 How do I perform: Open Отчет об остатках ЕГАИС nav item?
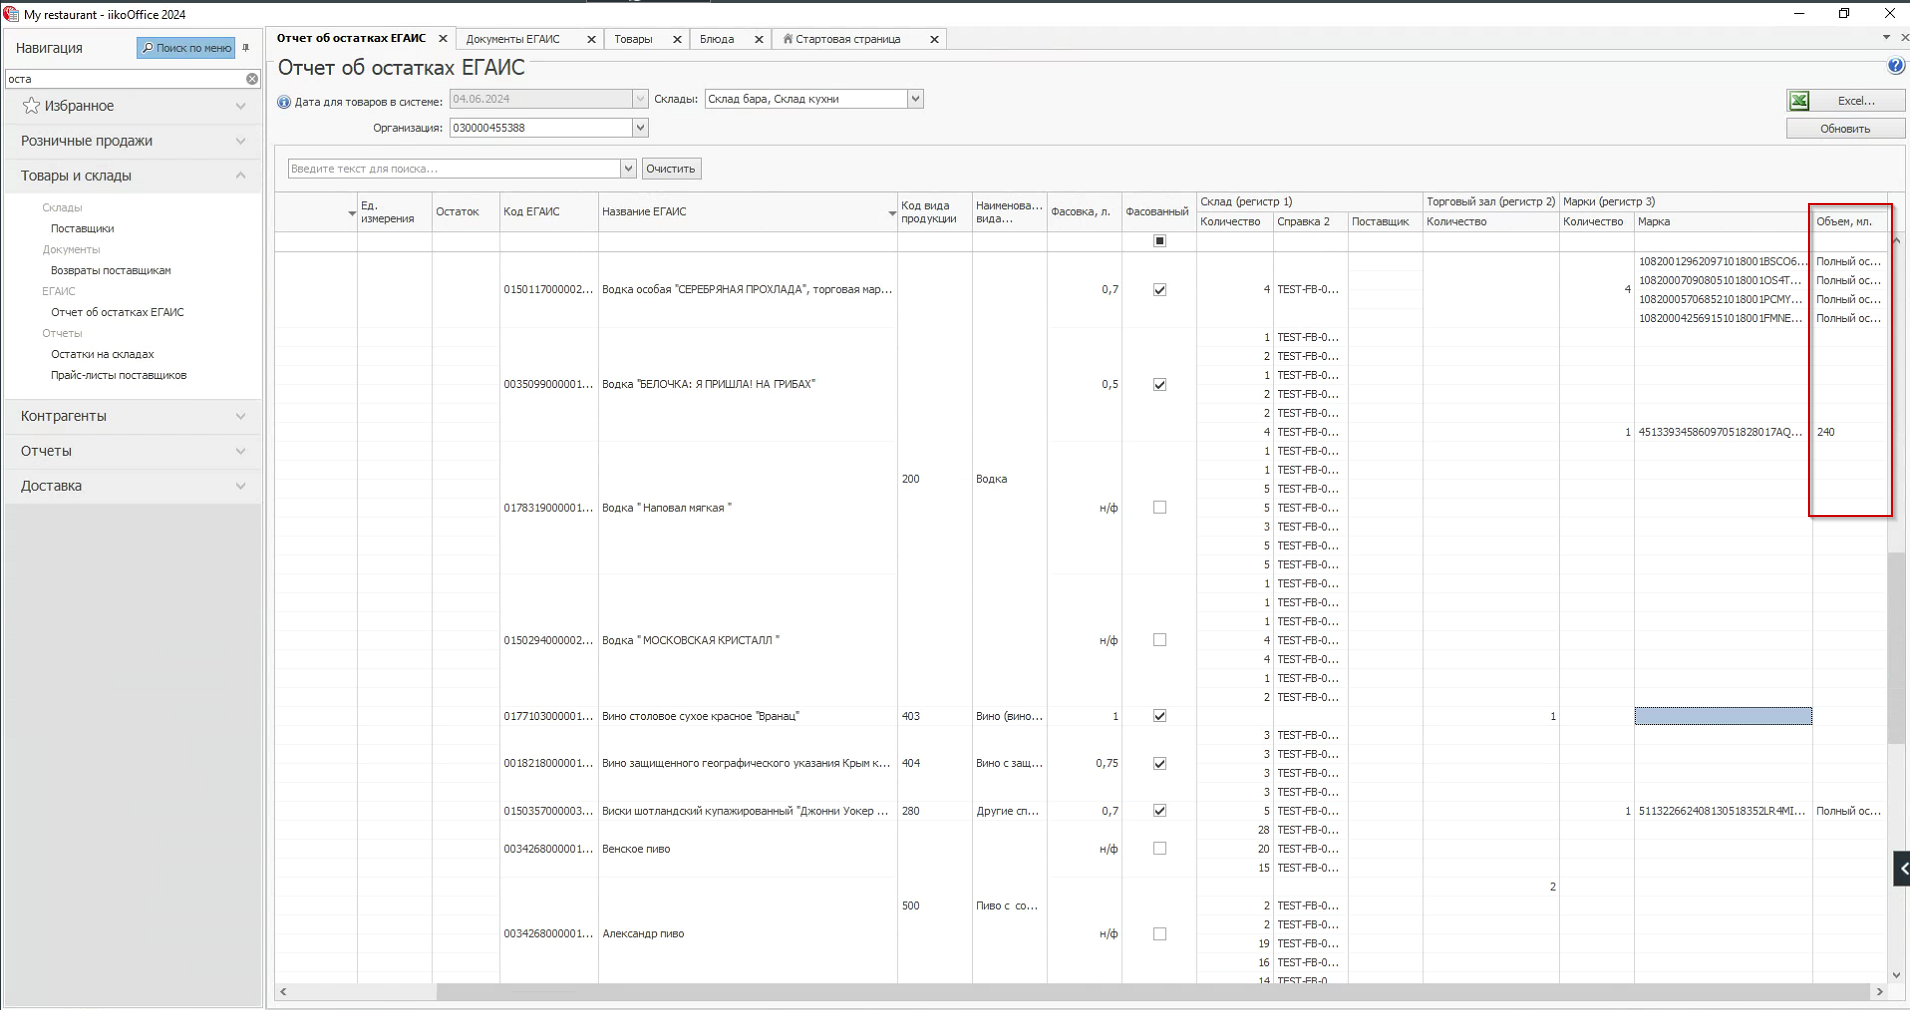118,313
